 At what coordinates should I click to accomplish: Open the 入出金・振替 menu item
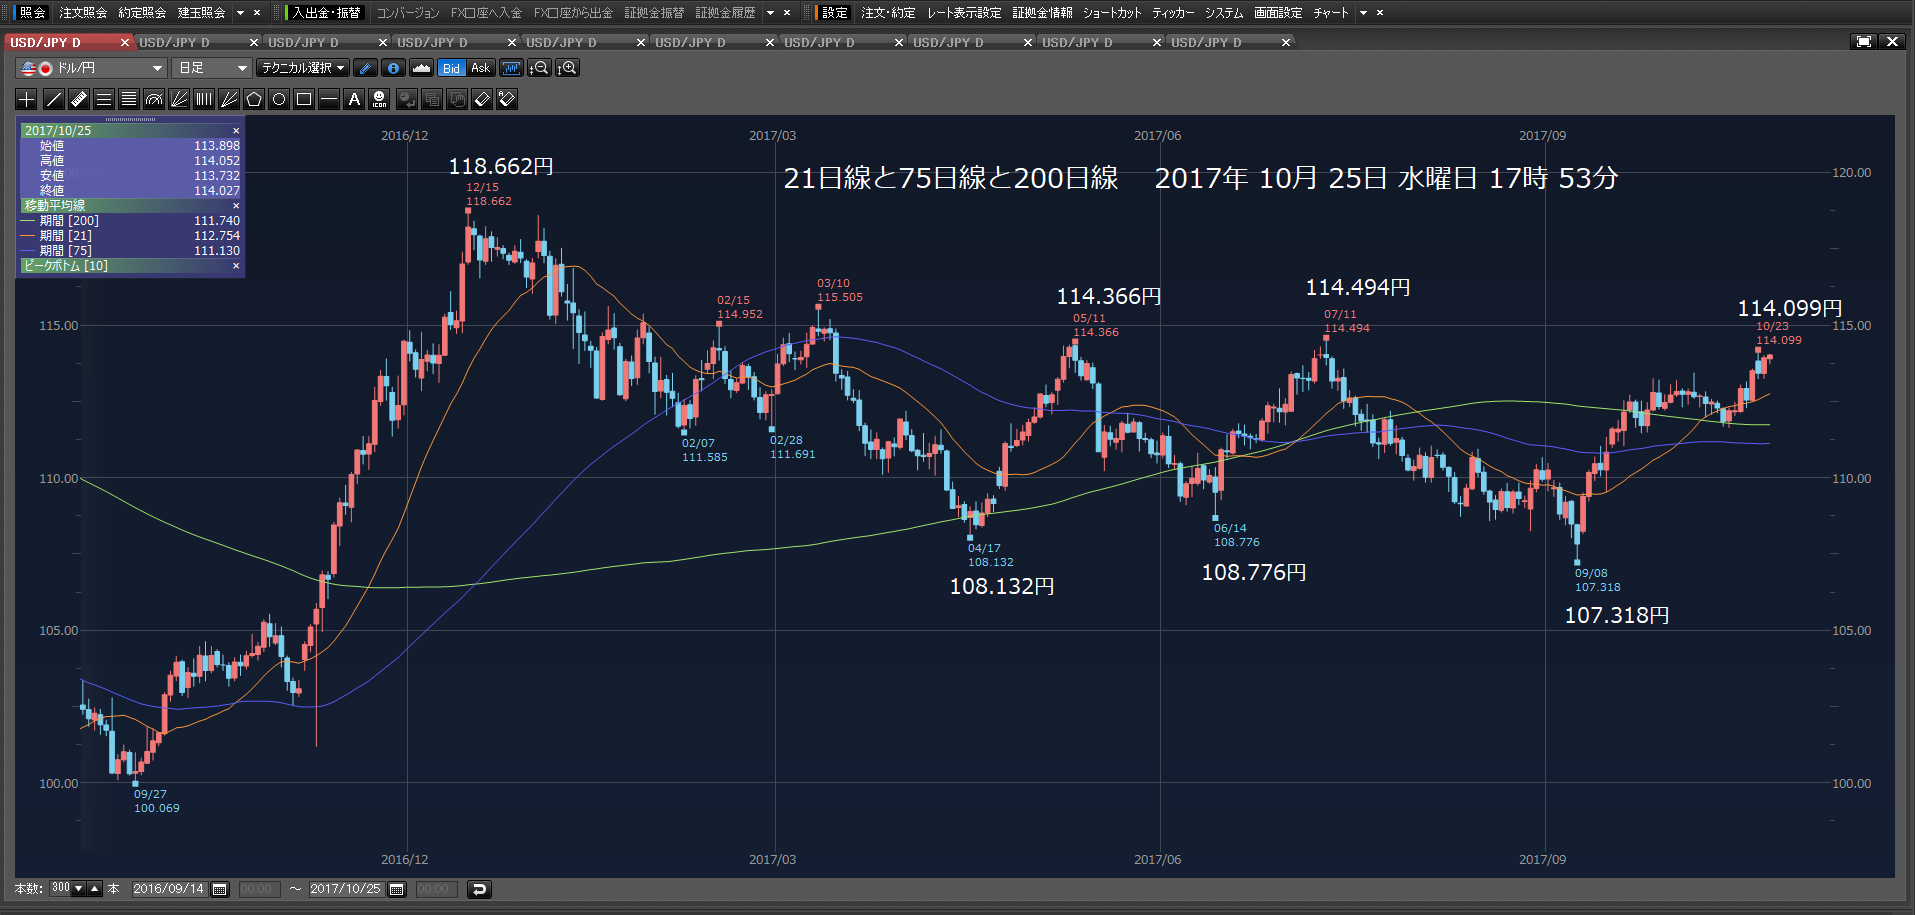tap(327, 13)
